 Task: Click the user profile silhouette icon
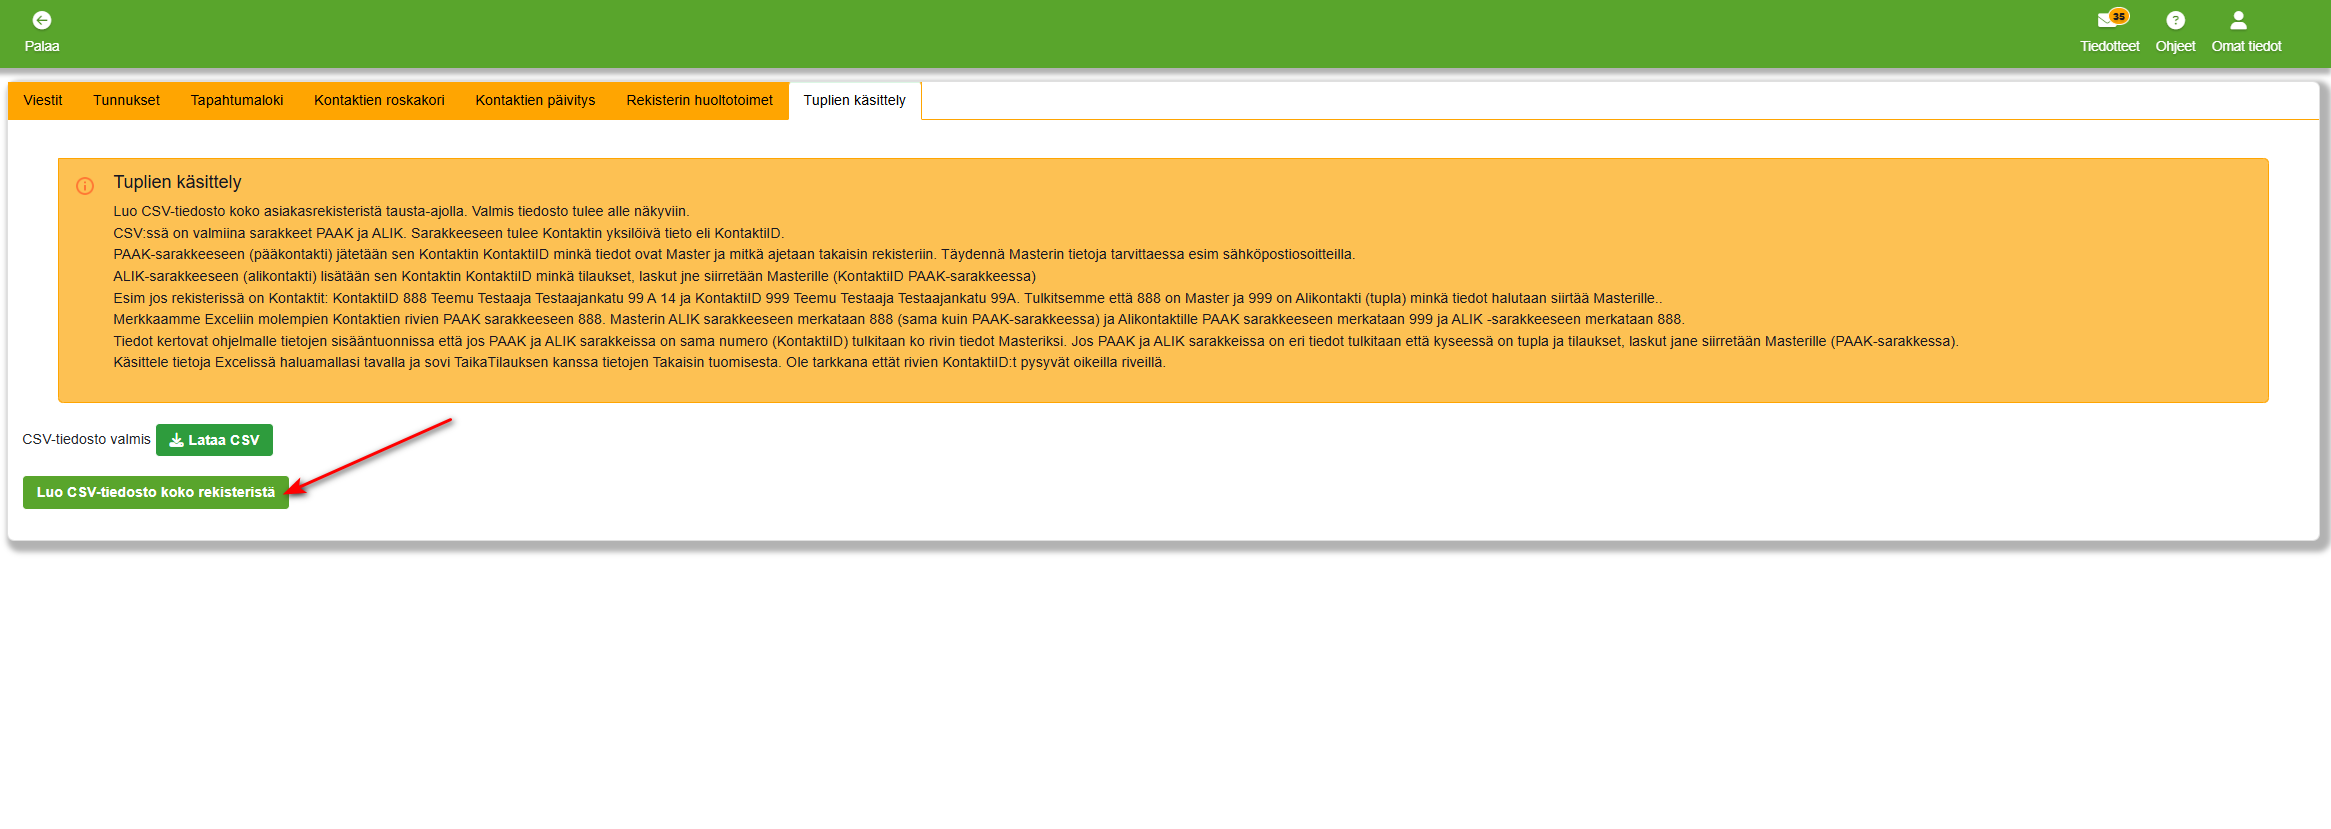(x=2238, y=20)
